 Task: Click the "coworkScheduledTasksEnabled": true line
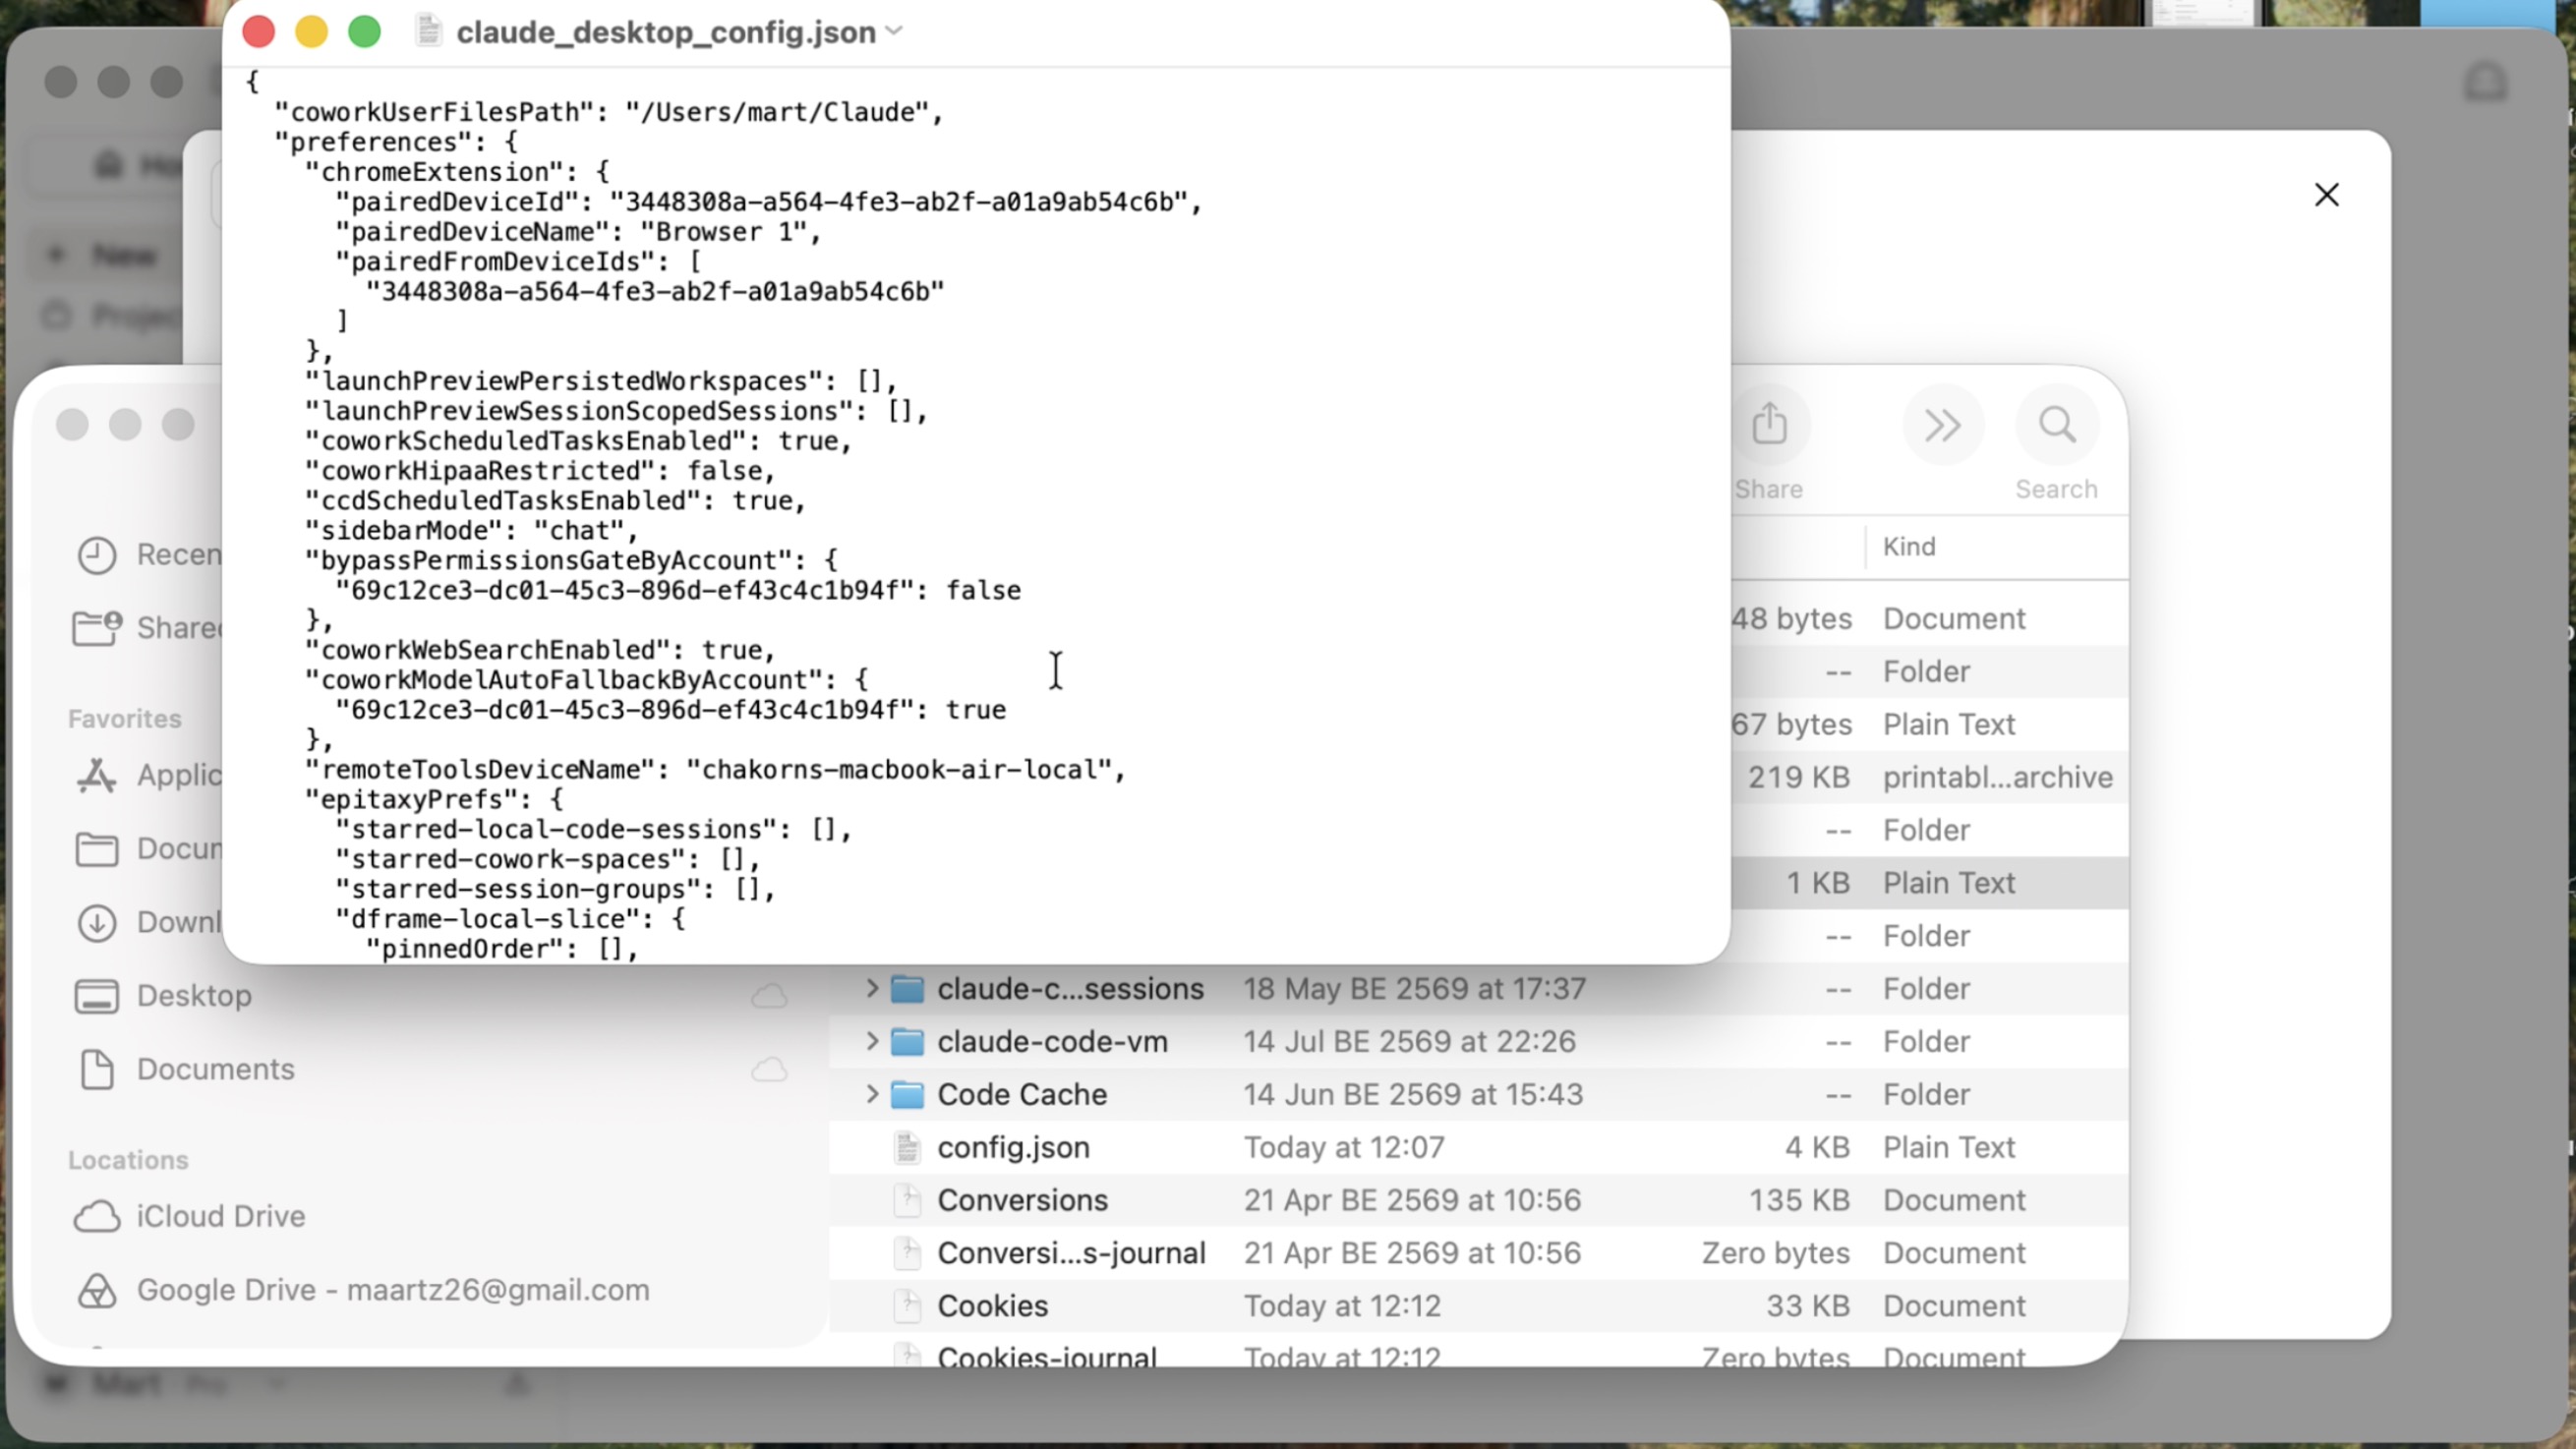tap(577, 441)
